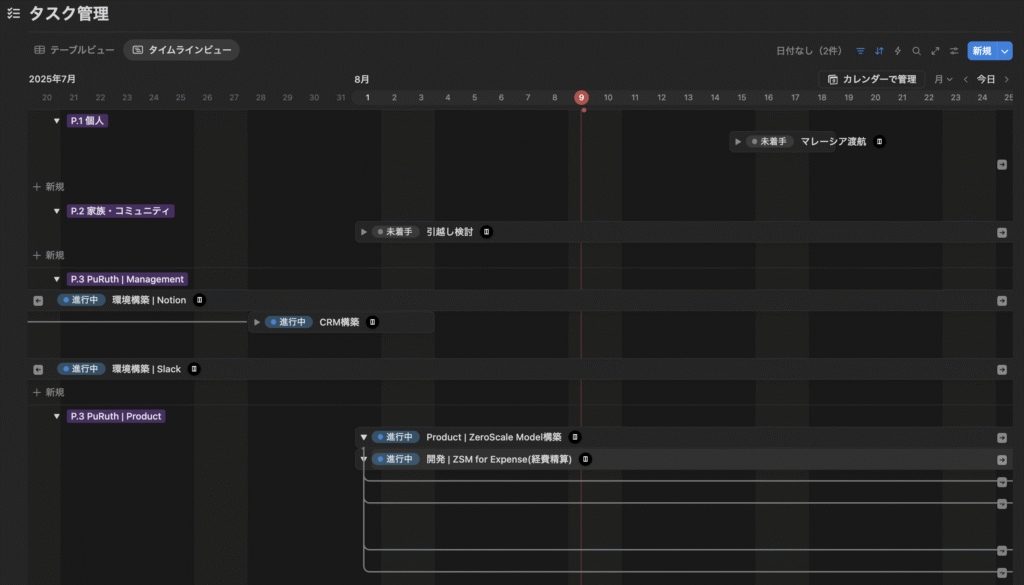Open view settings sliders icon

(x=954, y=50)
